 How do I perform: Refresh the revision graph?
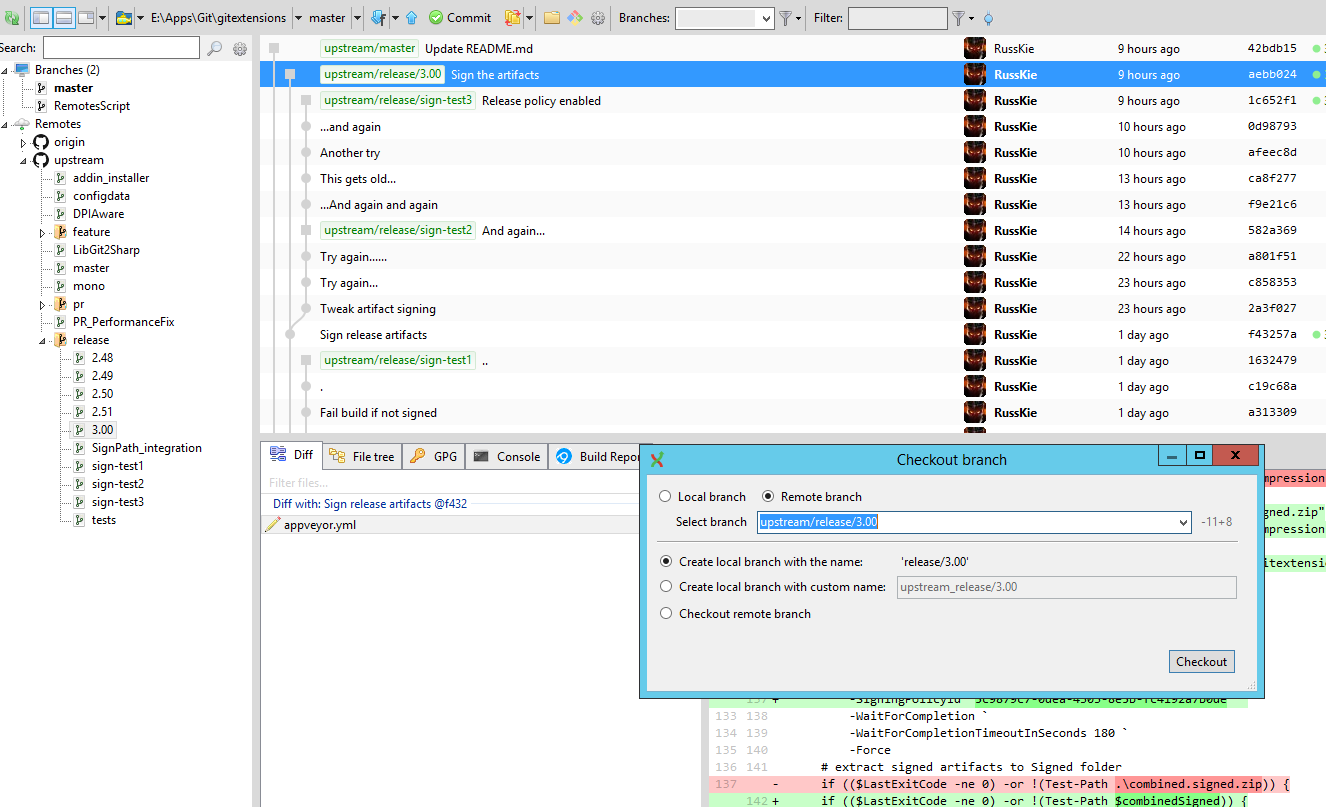coord(12,17)
